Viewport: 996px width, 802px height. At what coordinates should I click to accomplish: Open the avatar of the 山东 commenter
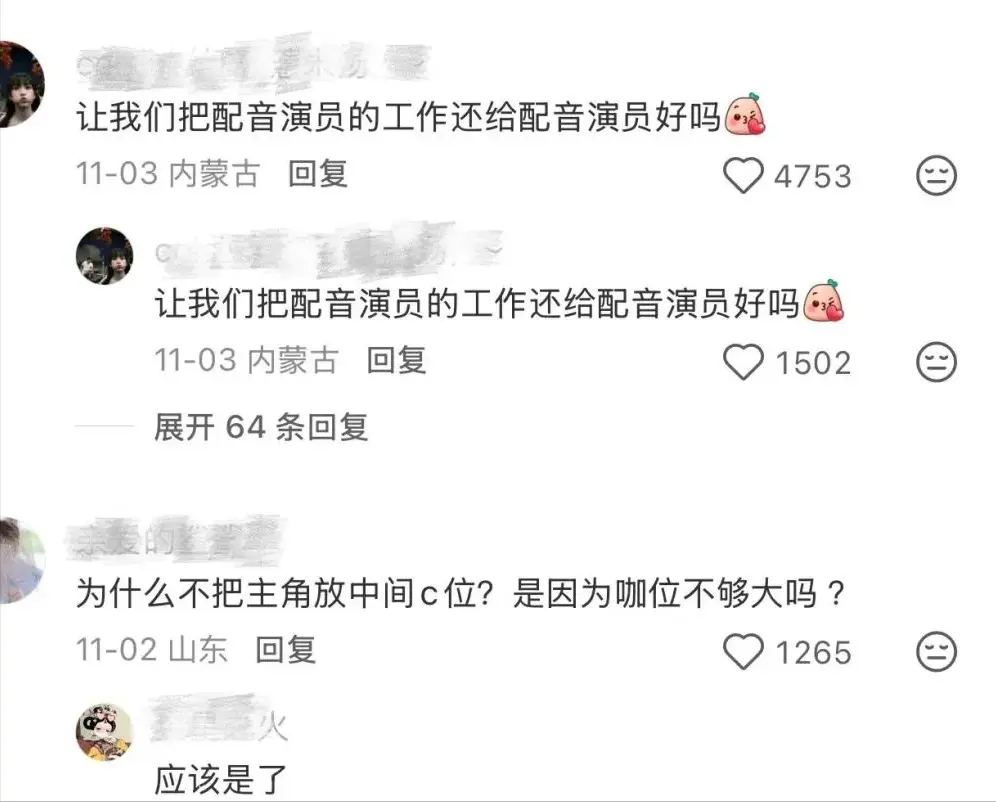point(22,561)
